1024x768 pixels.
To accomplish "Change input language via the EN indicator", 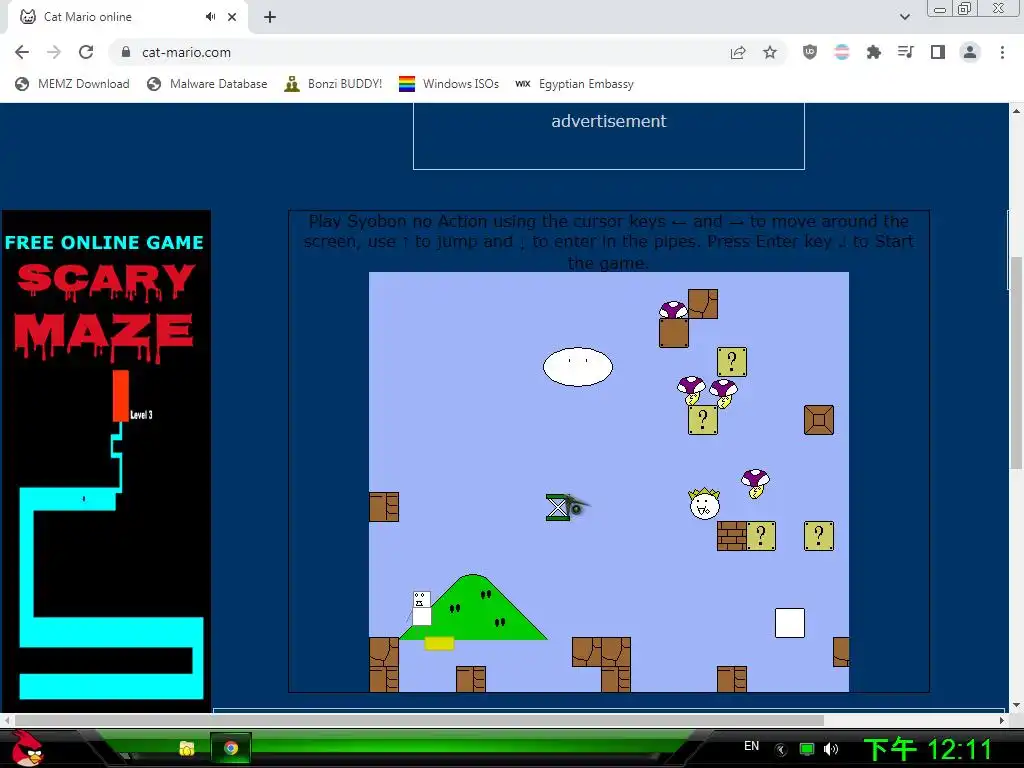I will (x=752, y=746).
